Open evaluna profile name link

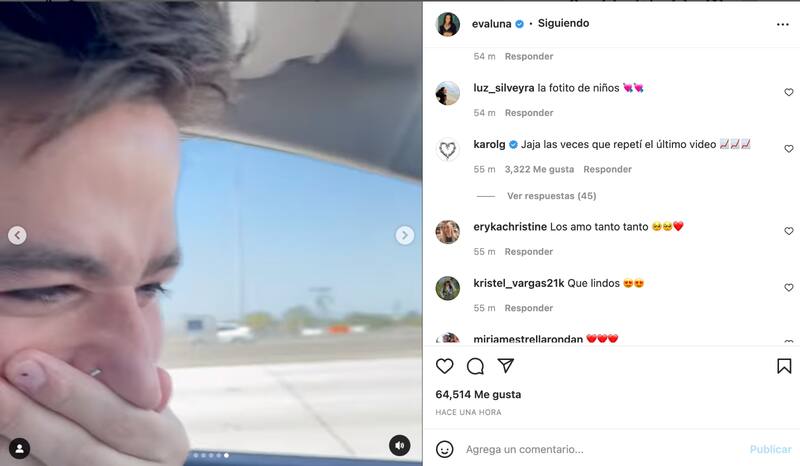click(x=491, y=24)
